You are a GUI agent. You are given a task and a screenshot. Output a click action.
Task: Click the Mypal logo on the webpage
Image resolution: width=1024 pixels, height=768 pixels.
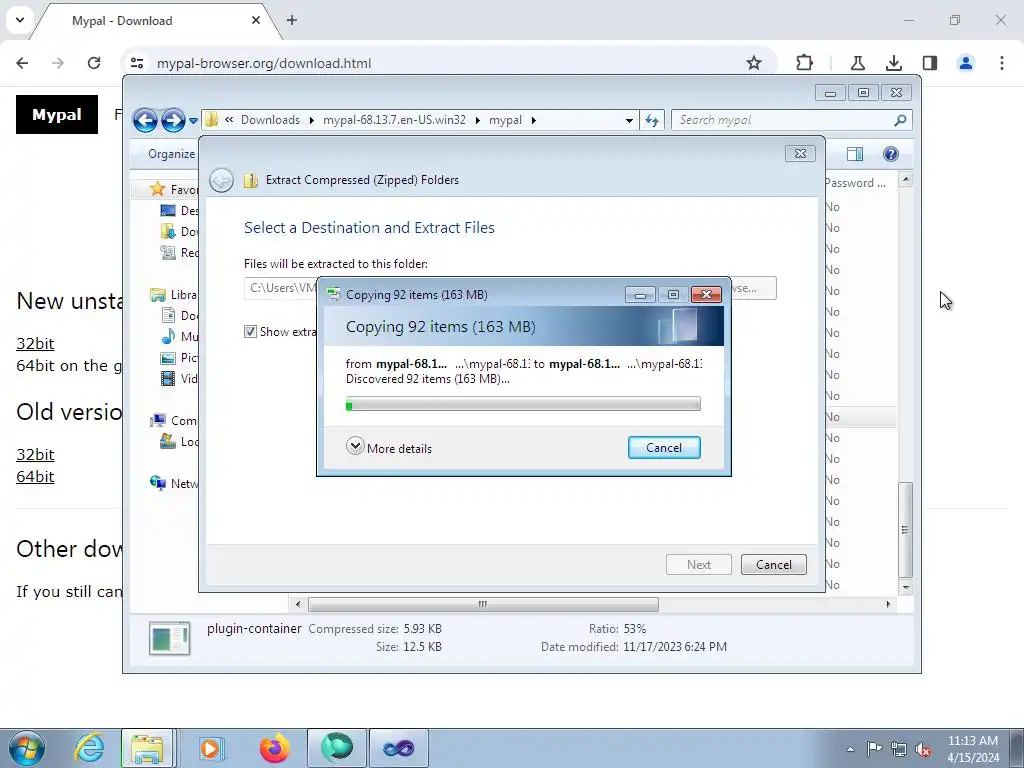57,114
